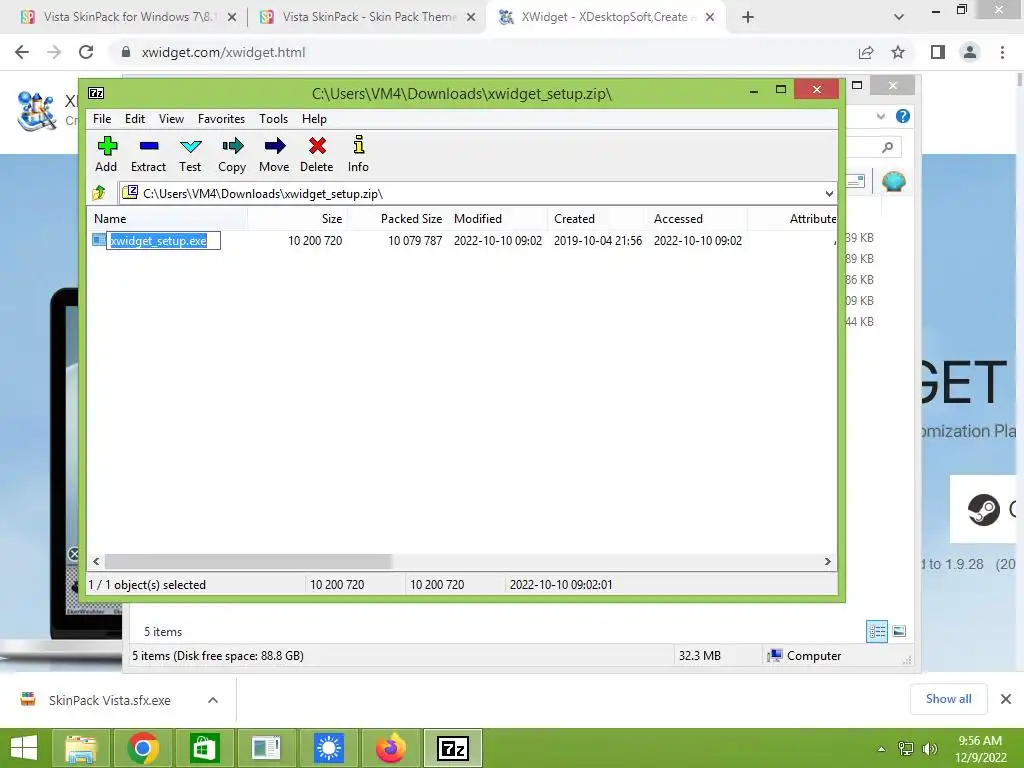
Task: Click the Explorer help question mark icon
Action: pyautogui.click(x=903, y=116)
